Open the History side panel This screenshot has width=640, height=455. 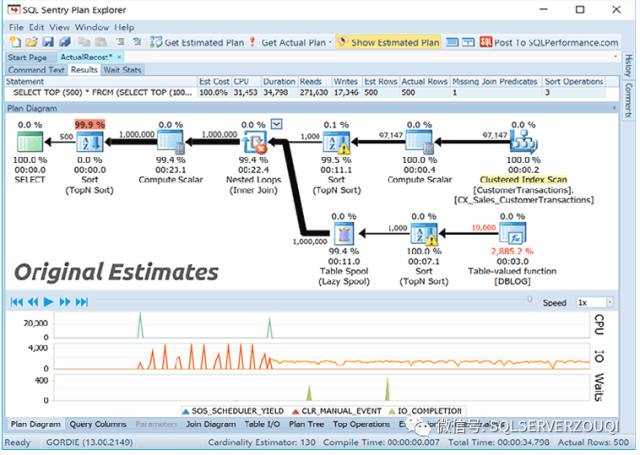(629, 65)
